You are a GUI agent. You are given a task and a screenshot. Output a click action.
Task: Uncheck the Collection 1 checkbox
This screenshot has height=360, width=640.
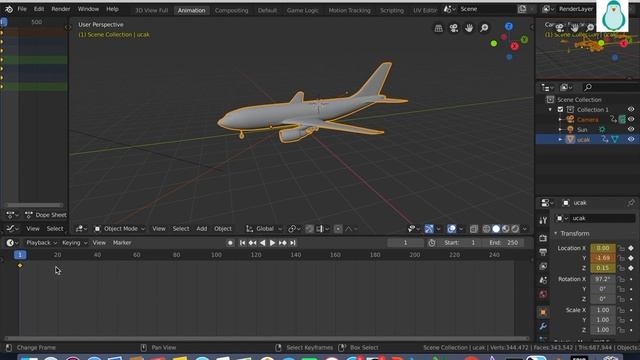pos(560,109)
